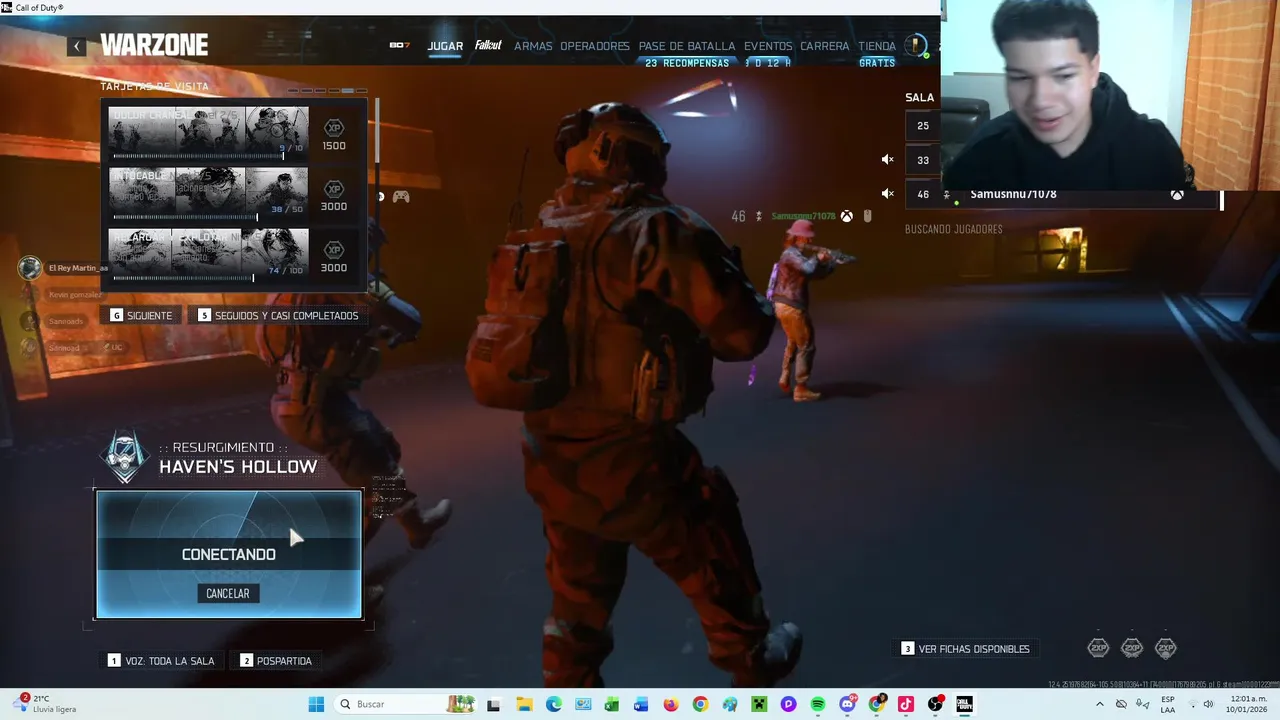Open the clock showing 12:01 a.m.
Screen dimensions: 1280x720
tap(1246, 704)
